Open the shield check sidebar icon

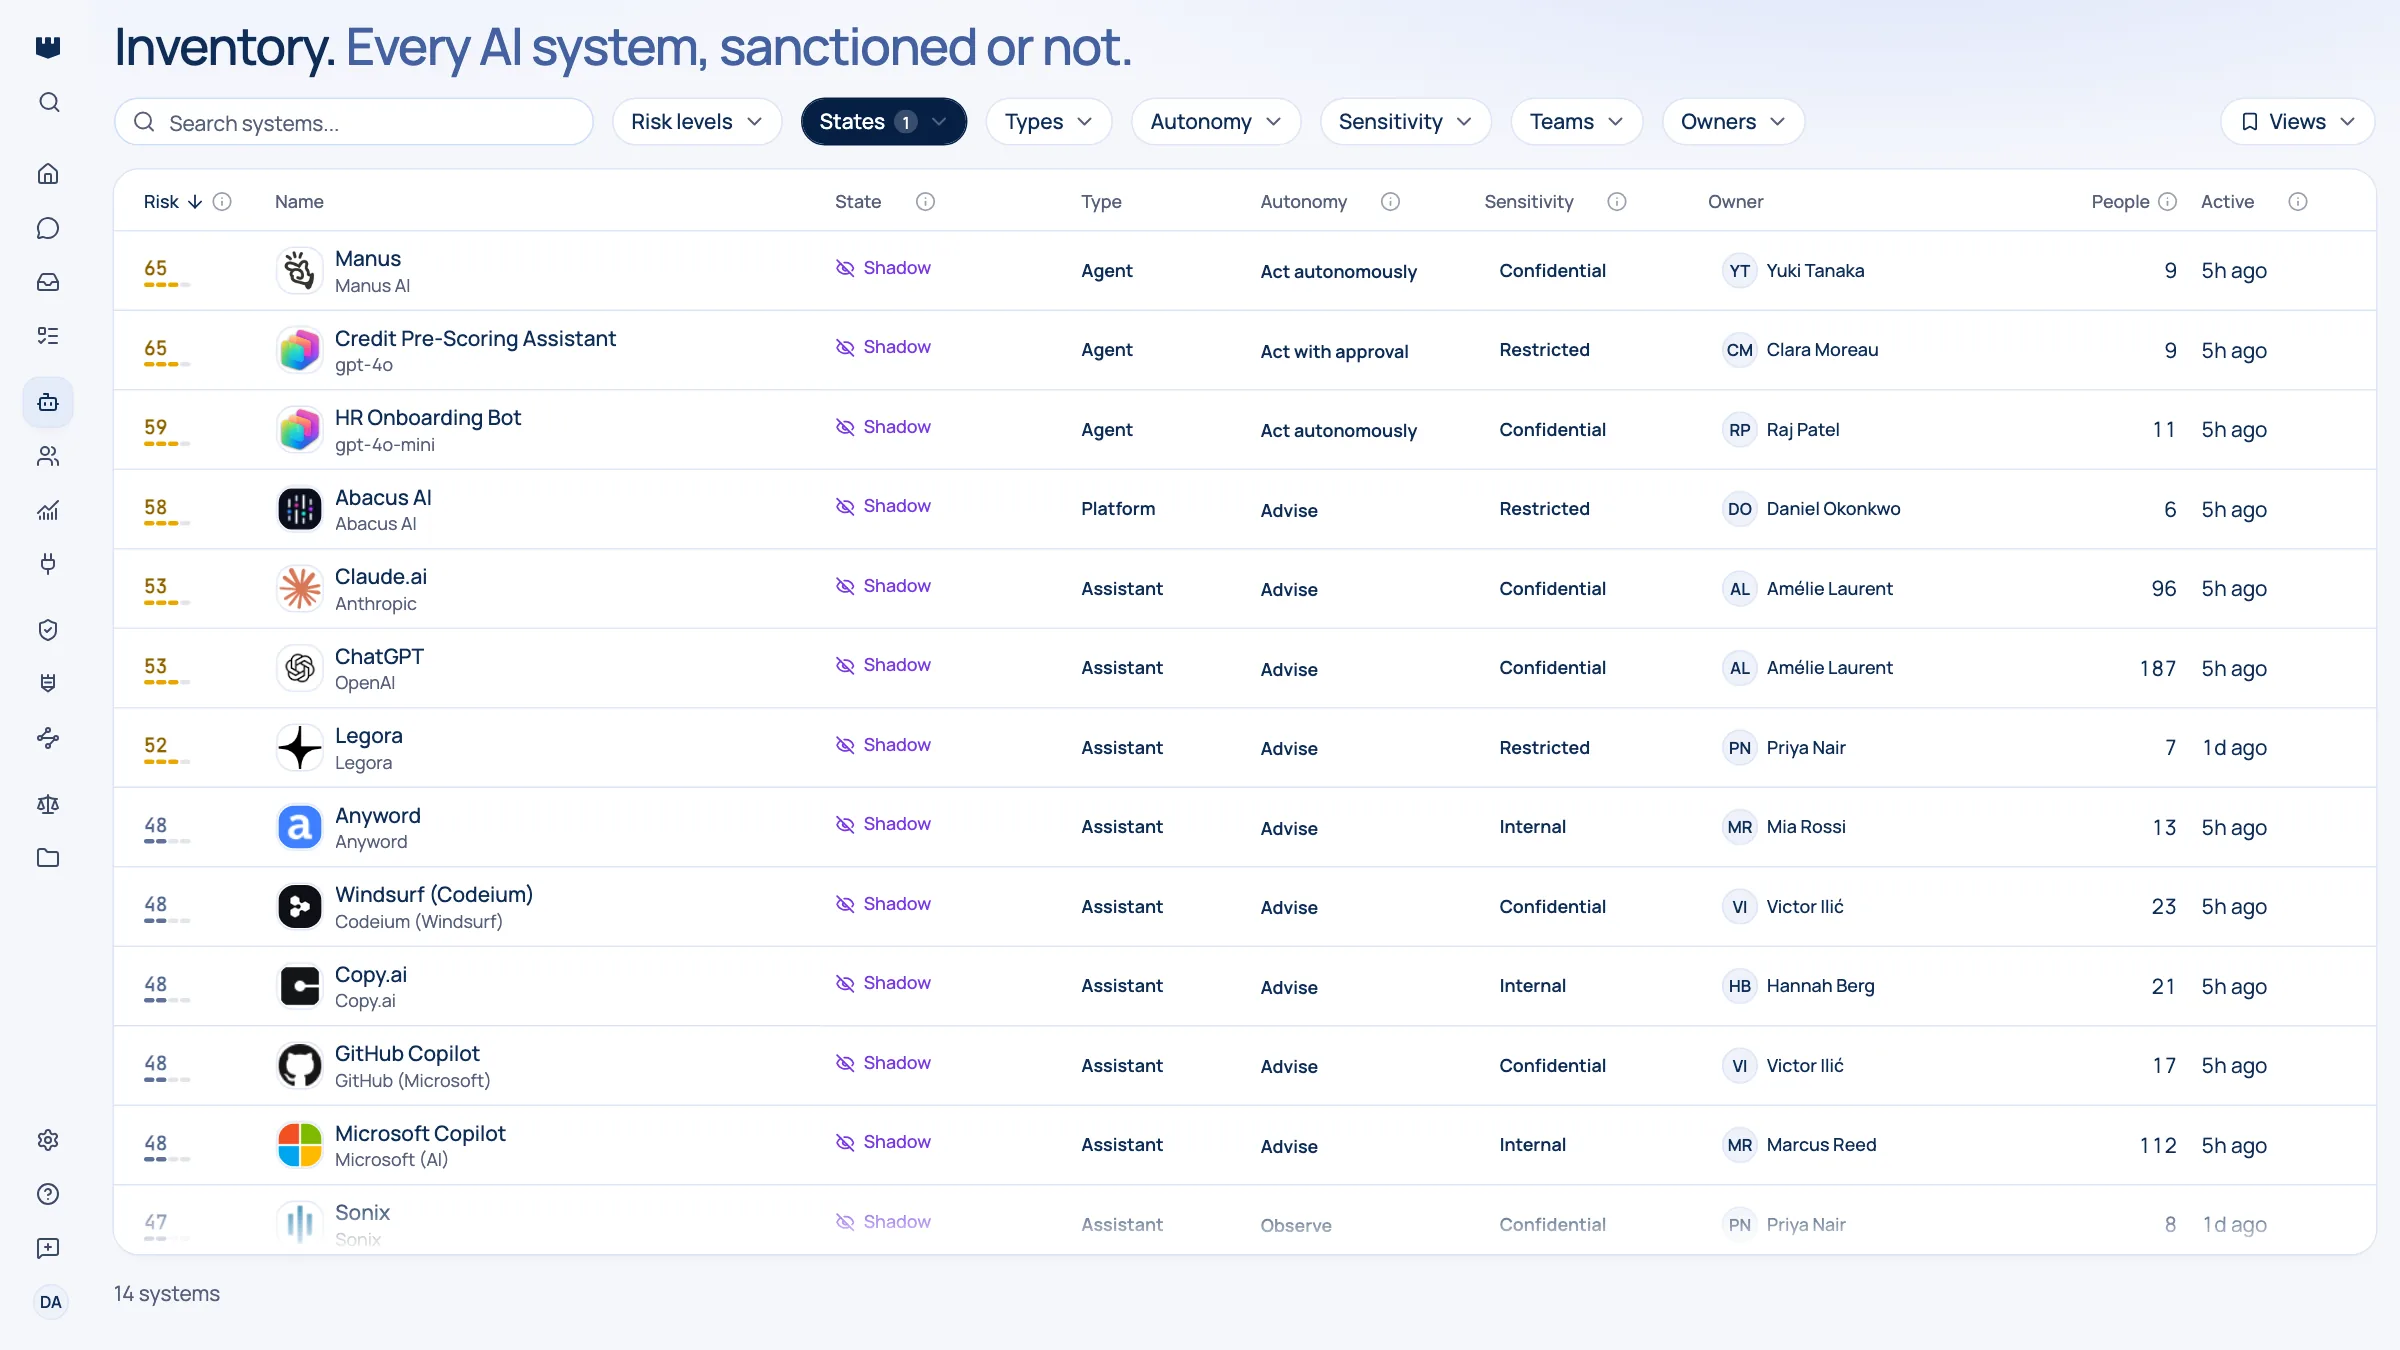pyautogui.click(x=48, y=630)
